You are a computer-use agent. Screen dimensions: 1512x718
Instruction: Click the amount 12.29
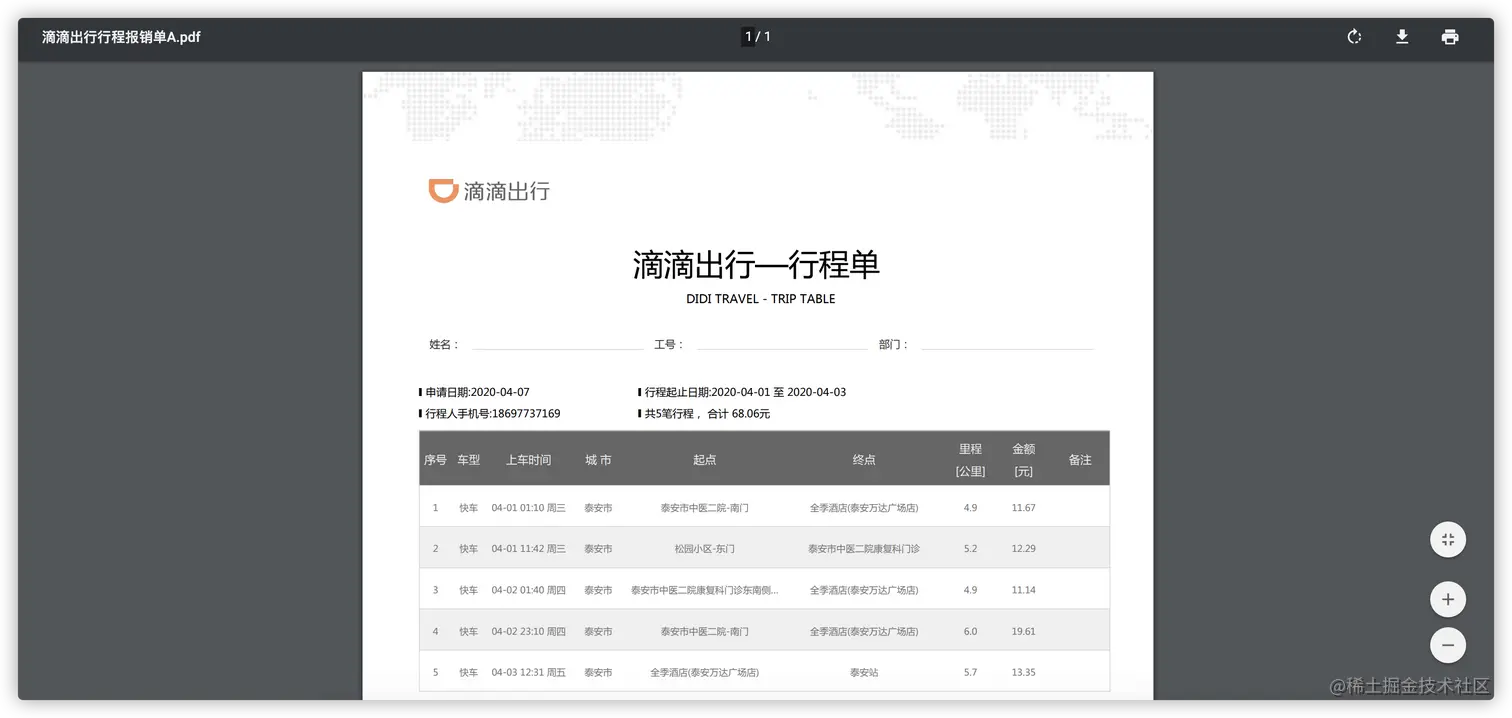(1023, 549)
